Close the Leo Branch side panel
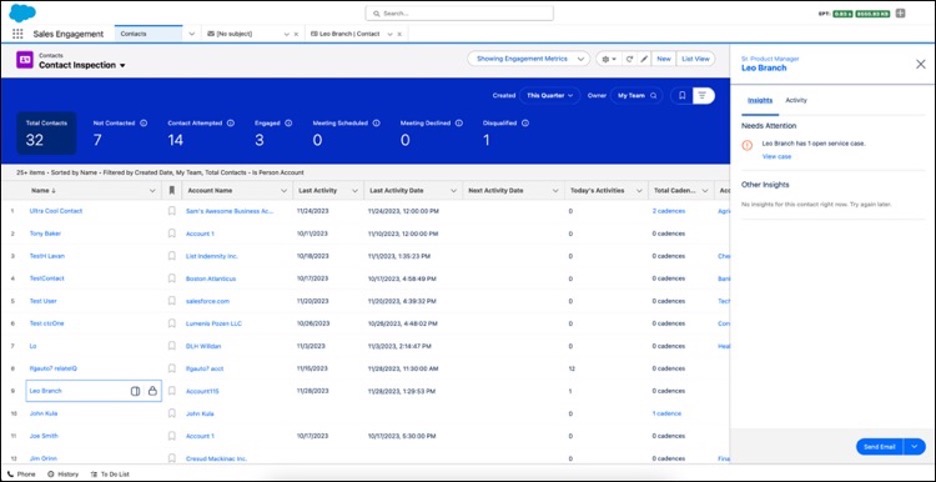The width and height of the screenshot is (936, 482). (x=920, y=64)
